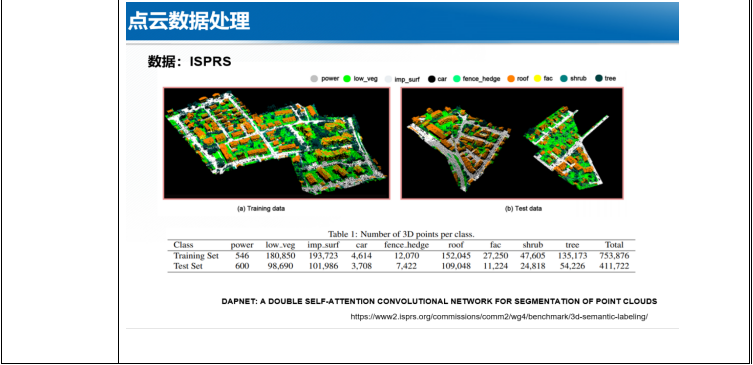Image resolution: width=753 pixels, height=365 pixels.
Task: Click the value 109,048
Action: tap(456, 266)
